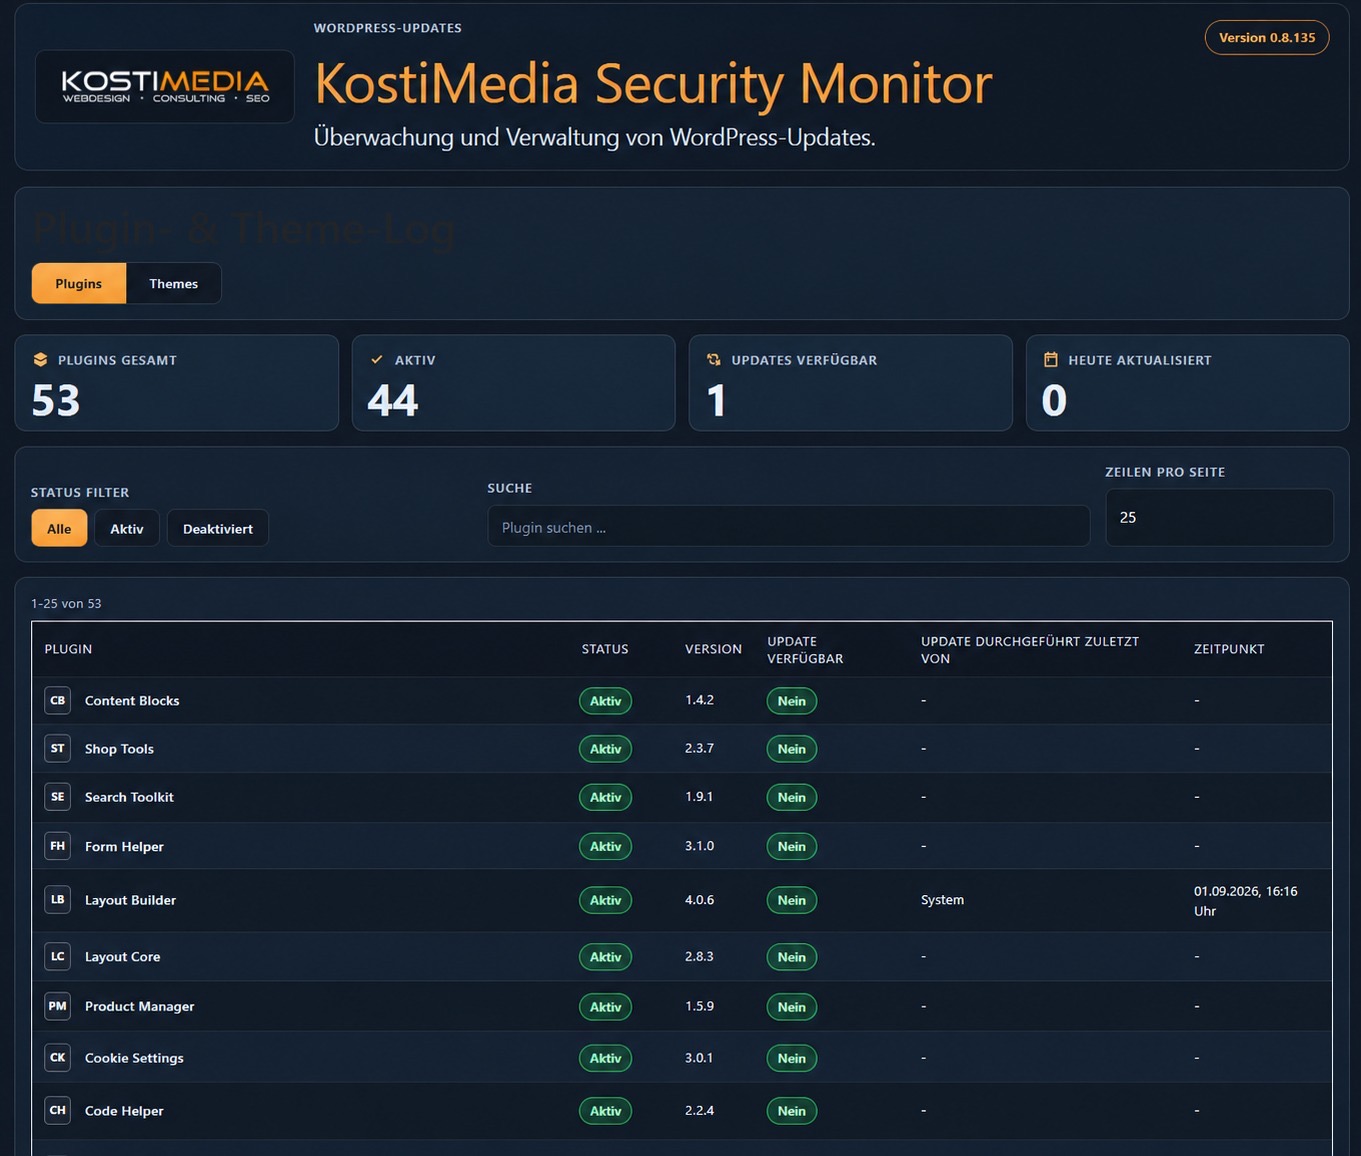Click the Heute Aktualisiert 0 card
The width and height of the screenshot is (1361, 1156).
click(x=1188, y=383)
